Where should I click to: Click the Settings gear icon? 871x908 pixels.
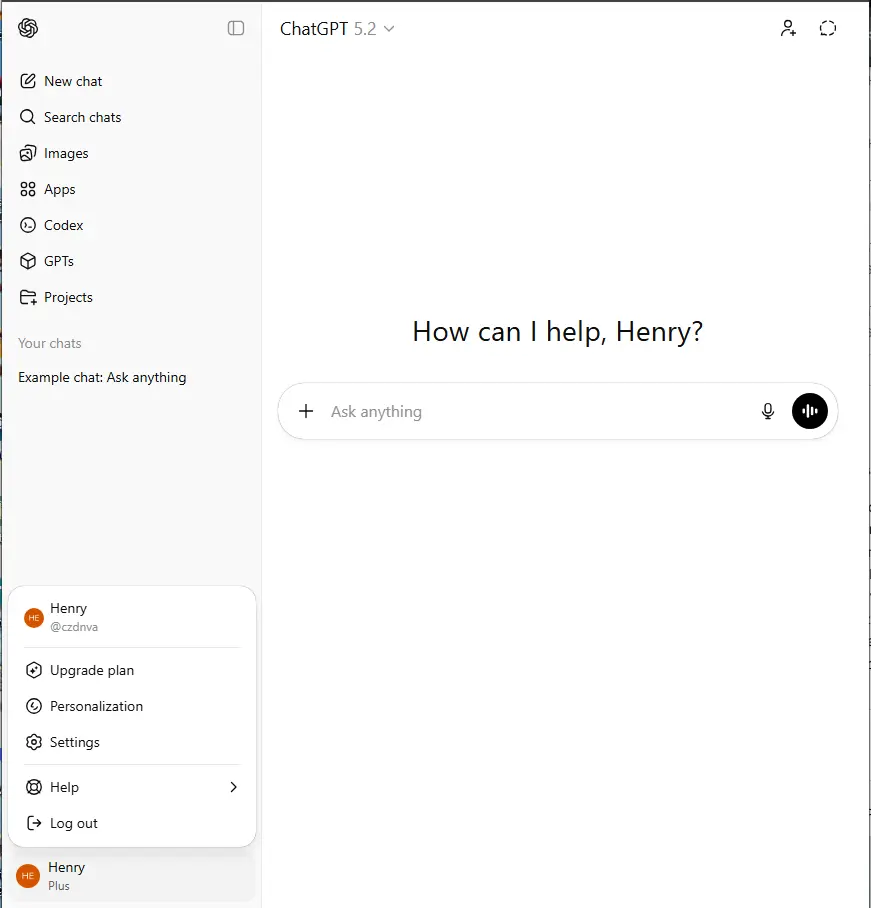(34, 742)
